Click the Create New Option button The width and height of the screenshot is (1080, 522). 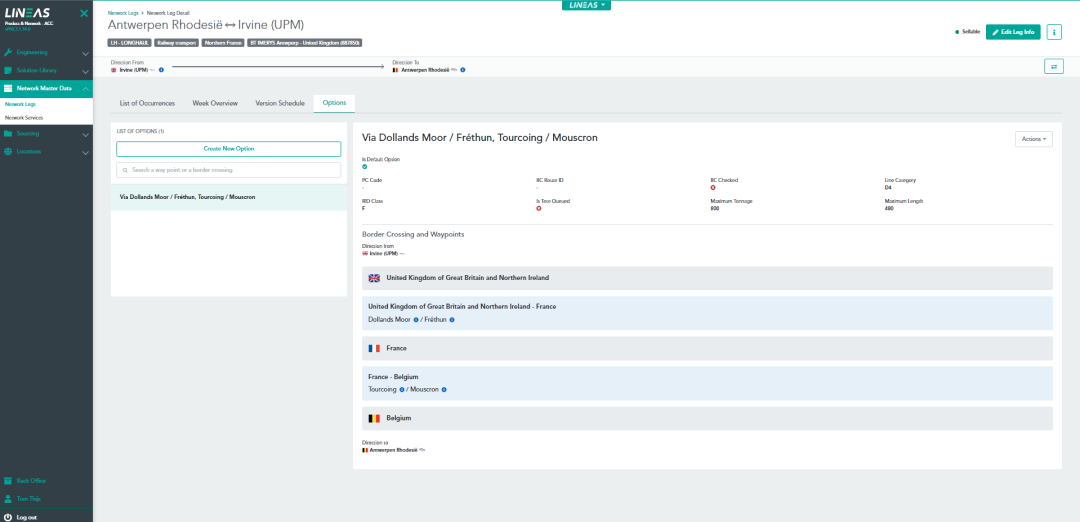(x=229, y=149)
